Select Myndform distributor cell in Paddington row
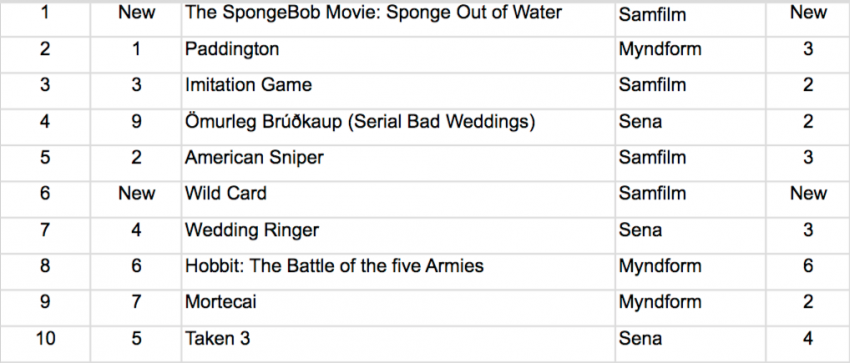Screen dimensions: 850x363 (x=690, y=55)
